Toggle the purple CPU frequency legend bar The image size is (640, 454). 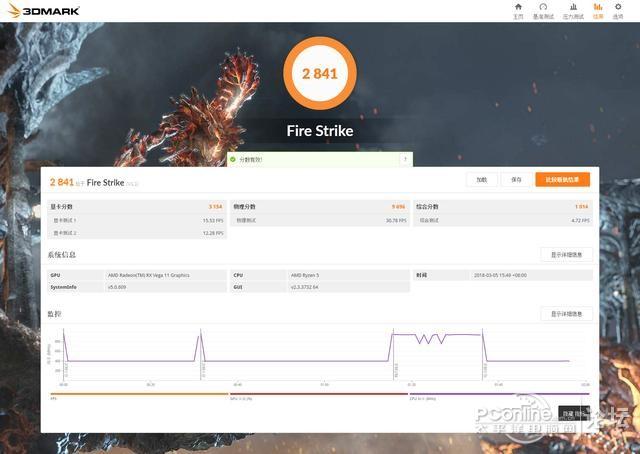(x=500, y=394)
